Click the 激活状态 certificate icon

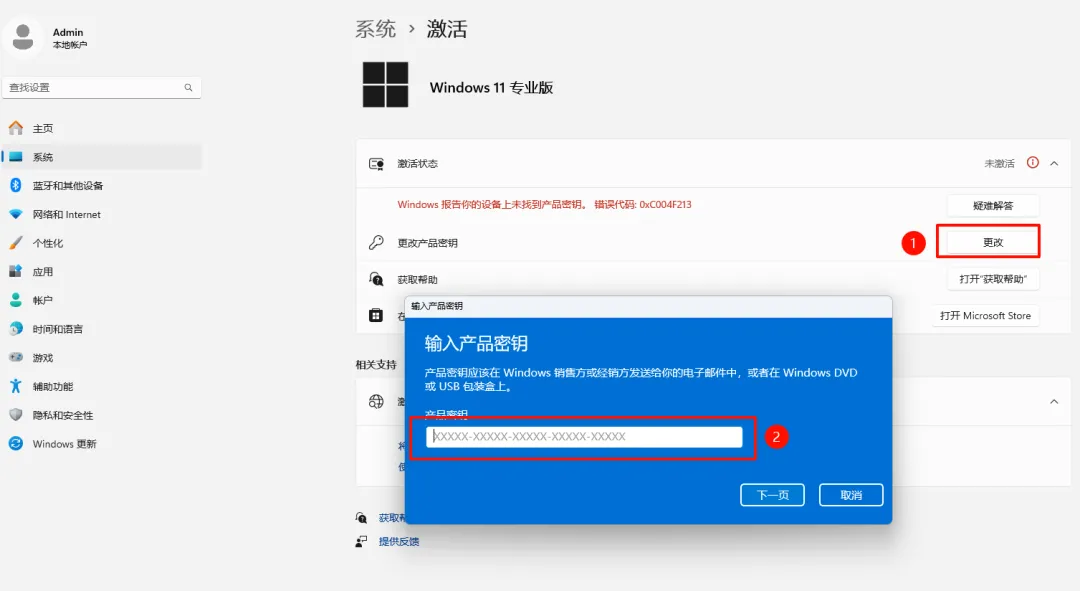(x=376, y=164)
